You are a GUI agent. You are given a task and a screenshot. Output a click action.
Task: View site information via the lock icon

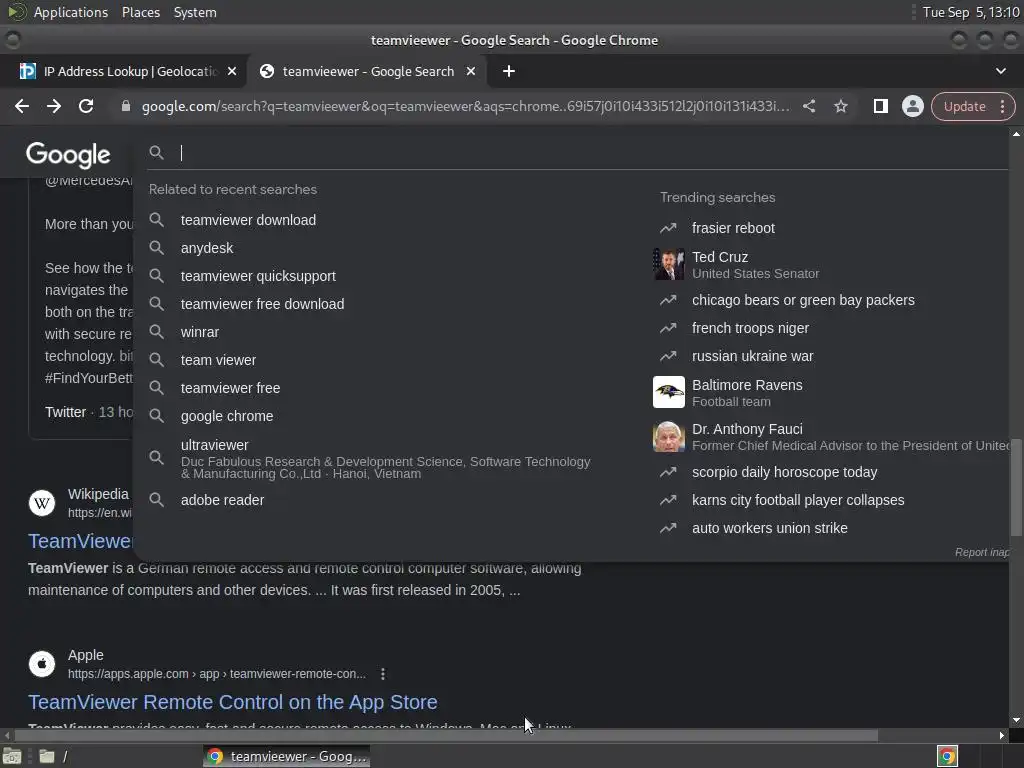126,106
